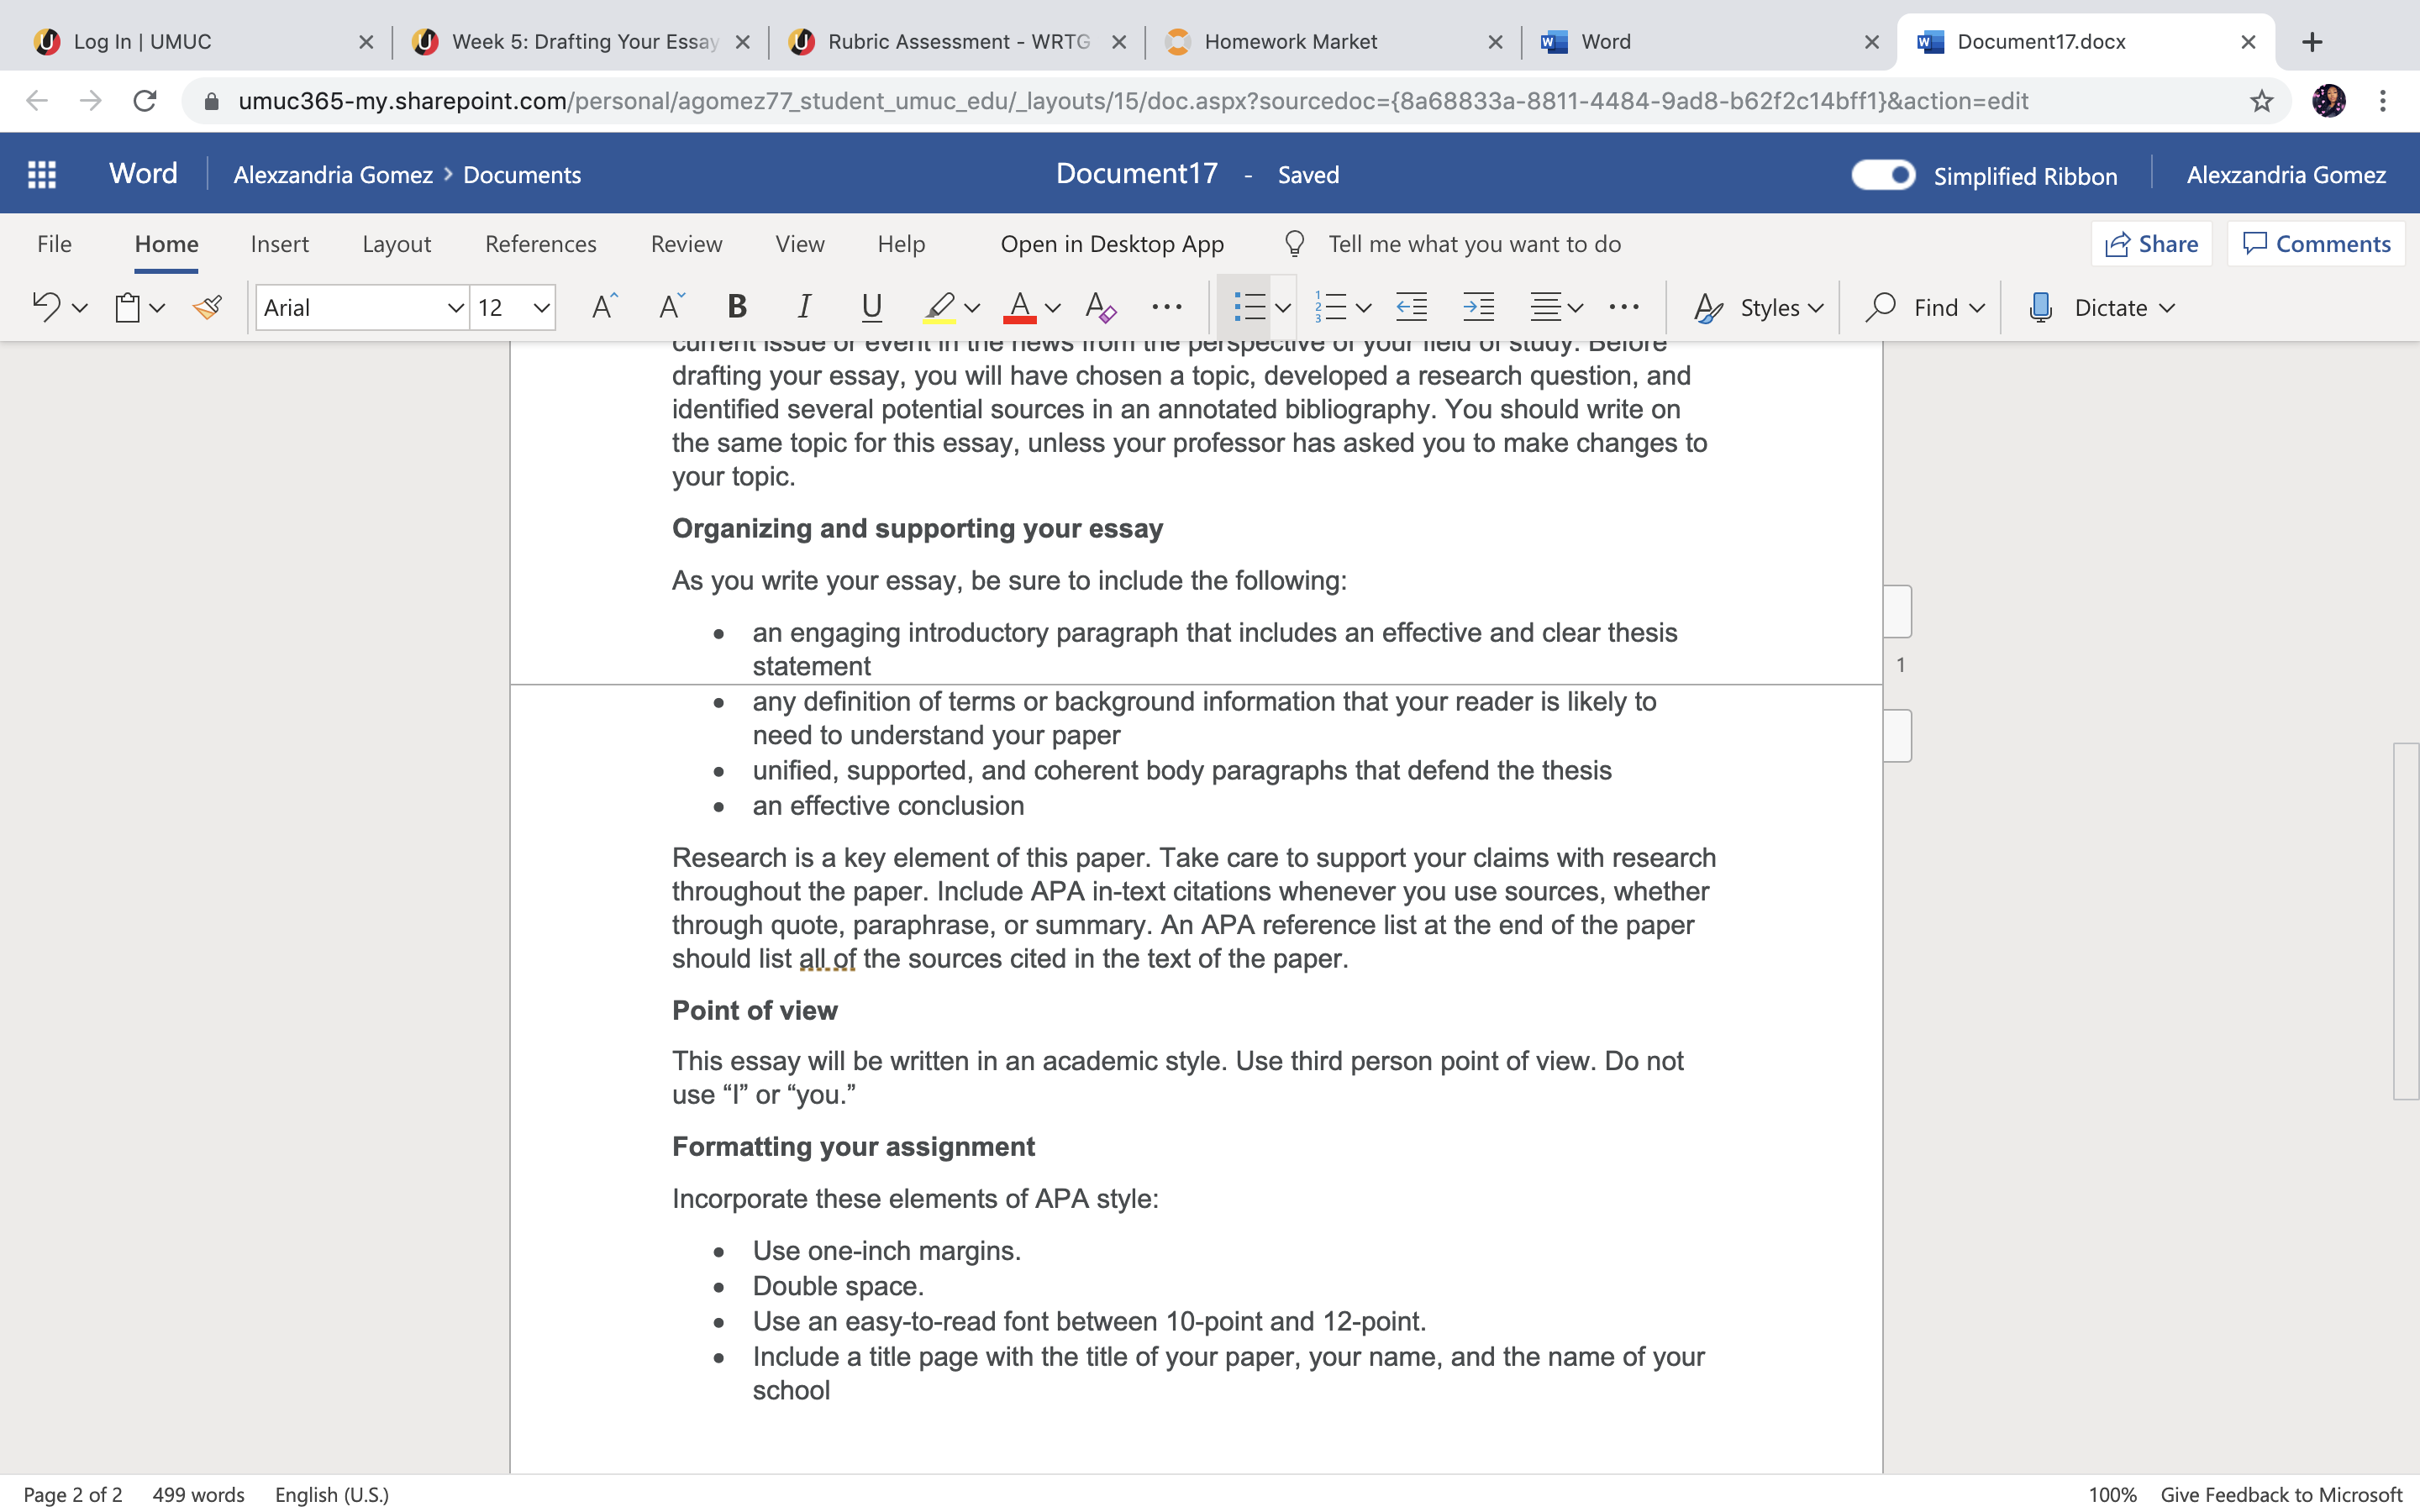Toggle the numbered list button
The width and height of the screenshot is (2420, 1512).
click(x=1331, y=307)
